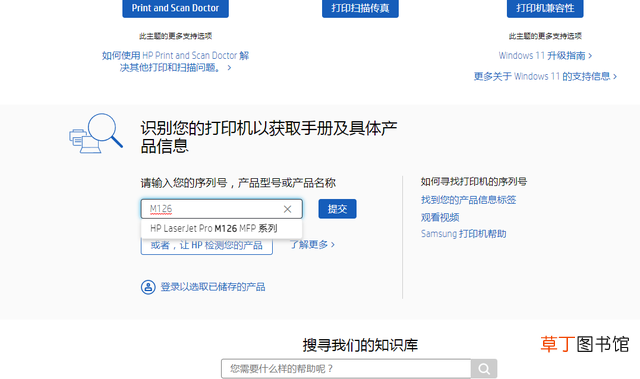Click the 如何寻找打印机的序列号 heading text

(474, 182)
